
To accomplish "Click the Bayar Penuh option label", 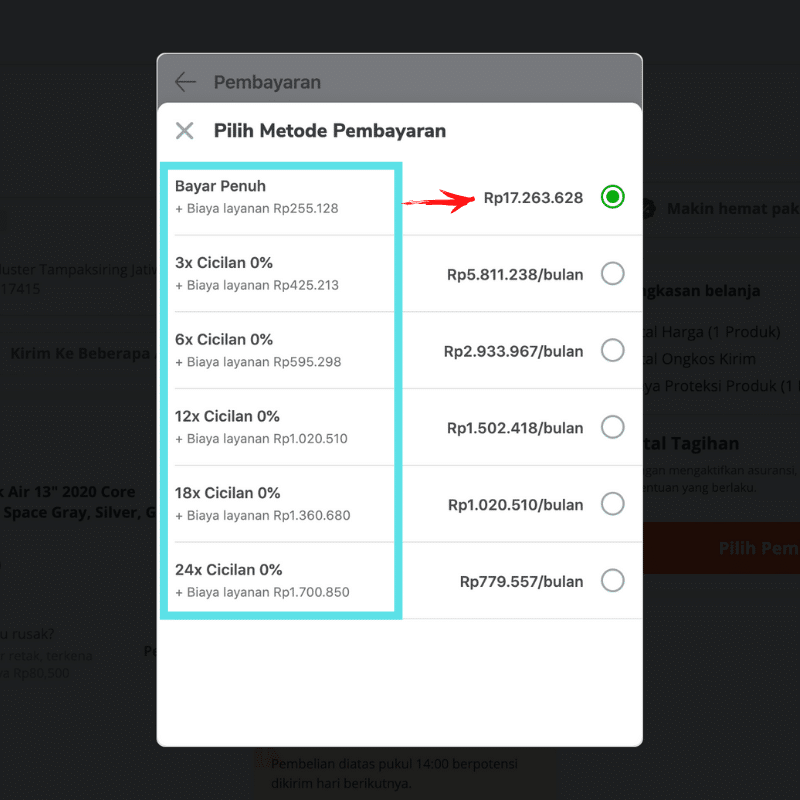I will click(x=221, y=186).
